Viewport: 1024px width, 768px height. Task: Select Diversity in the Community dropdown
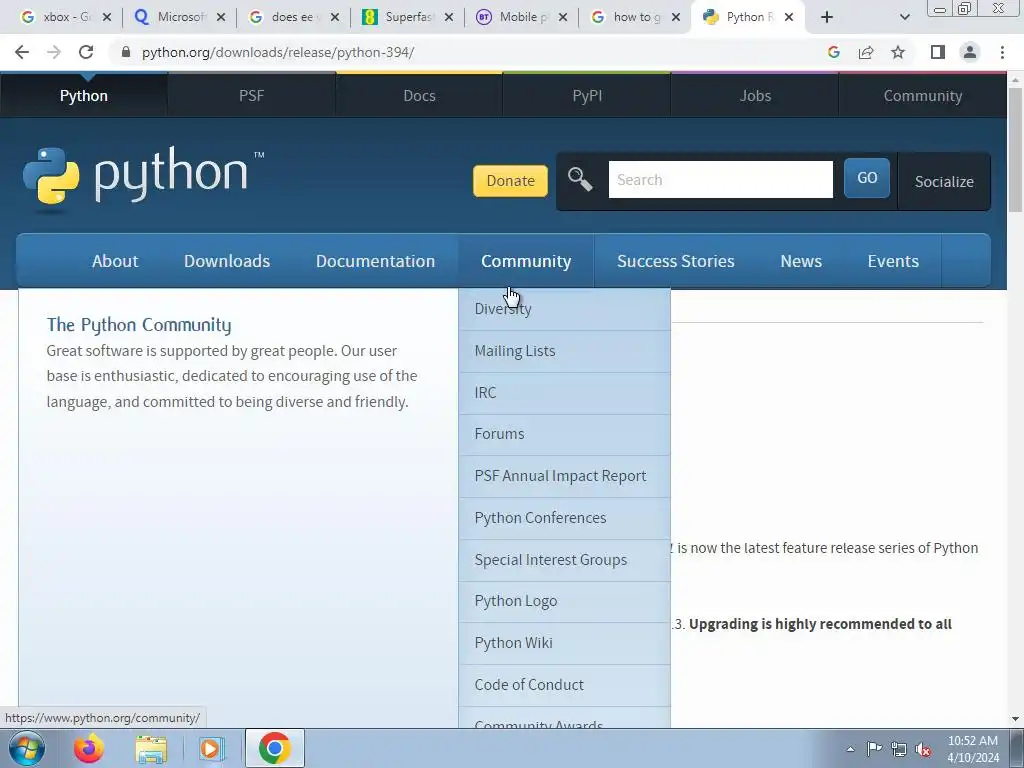click(564, 309)
